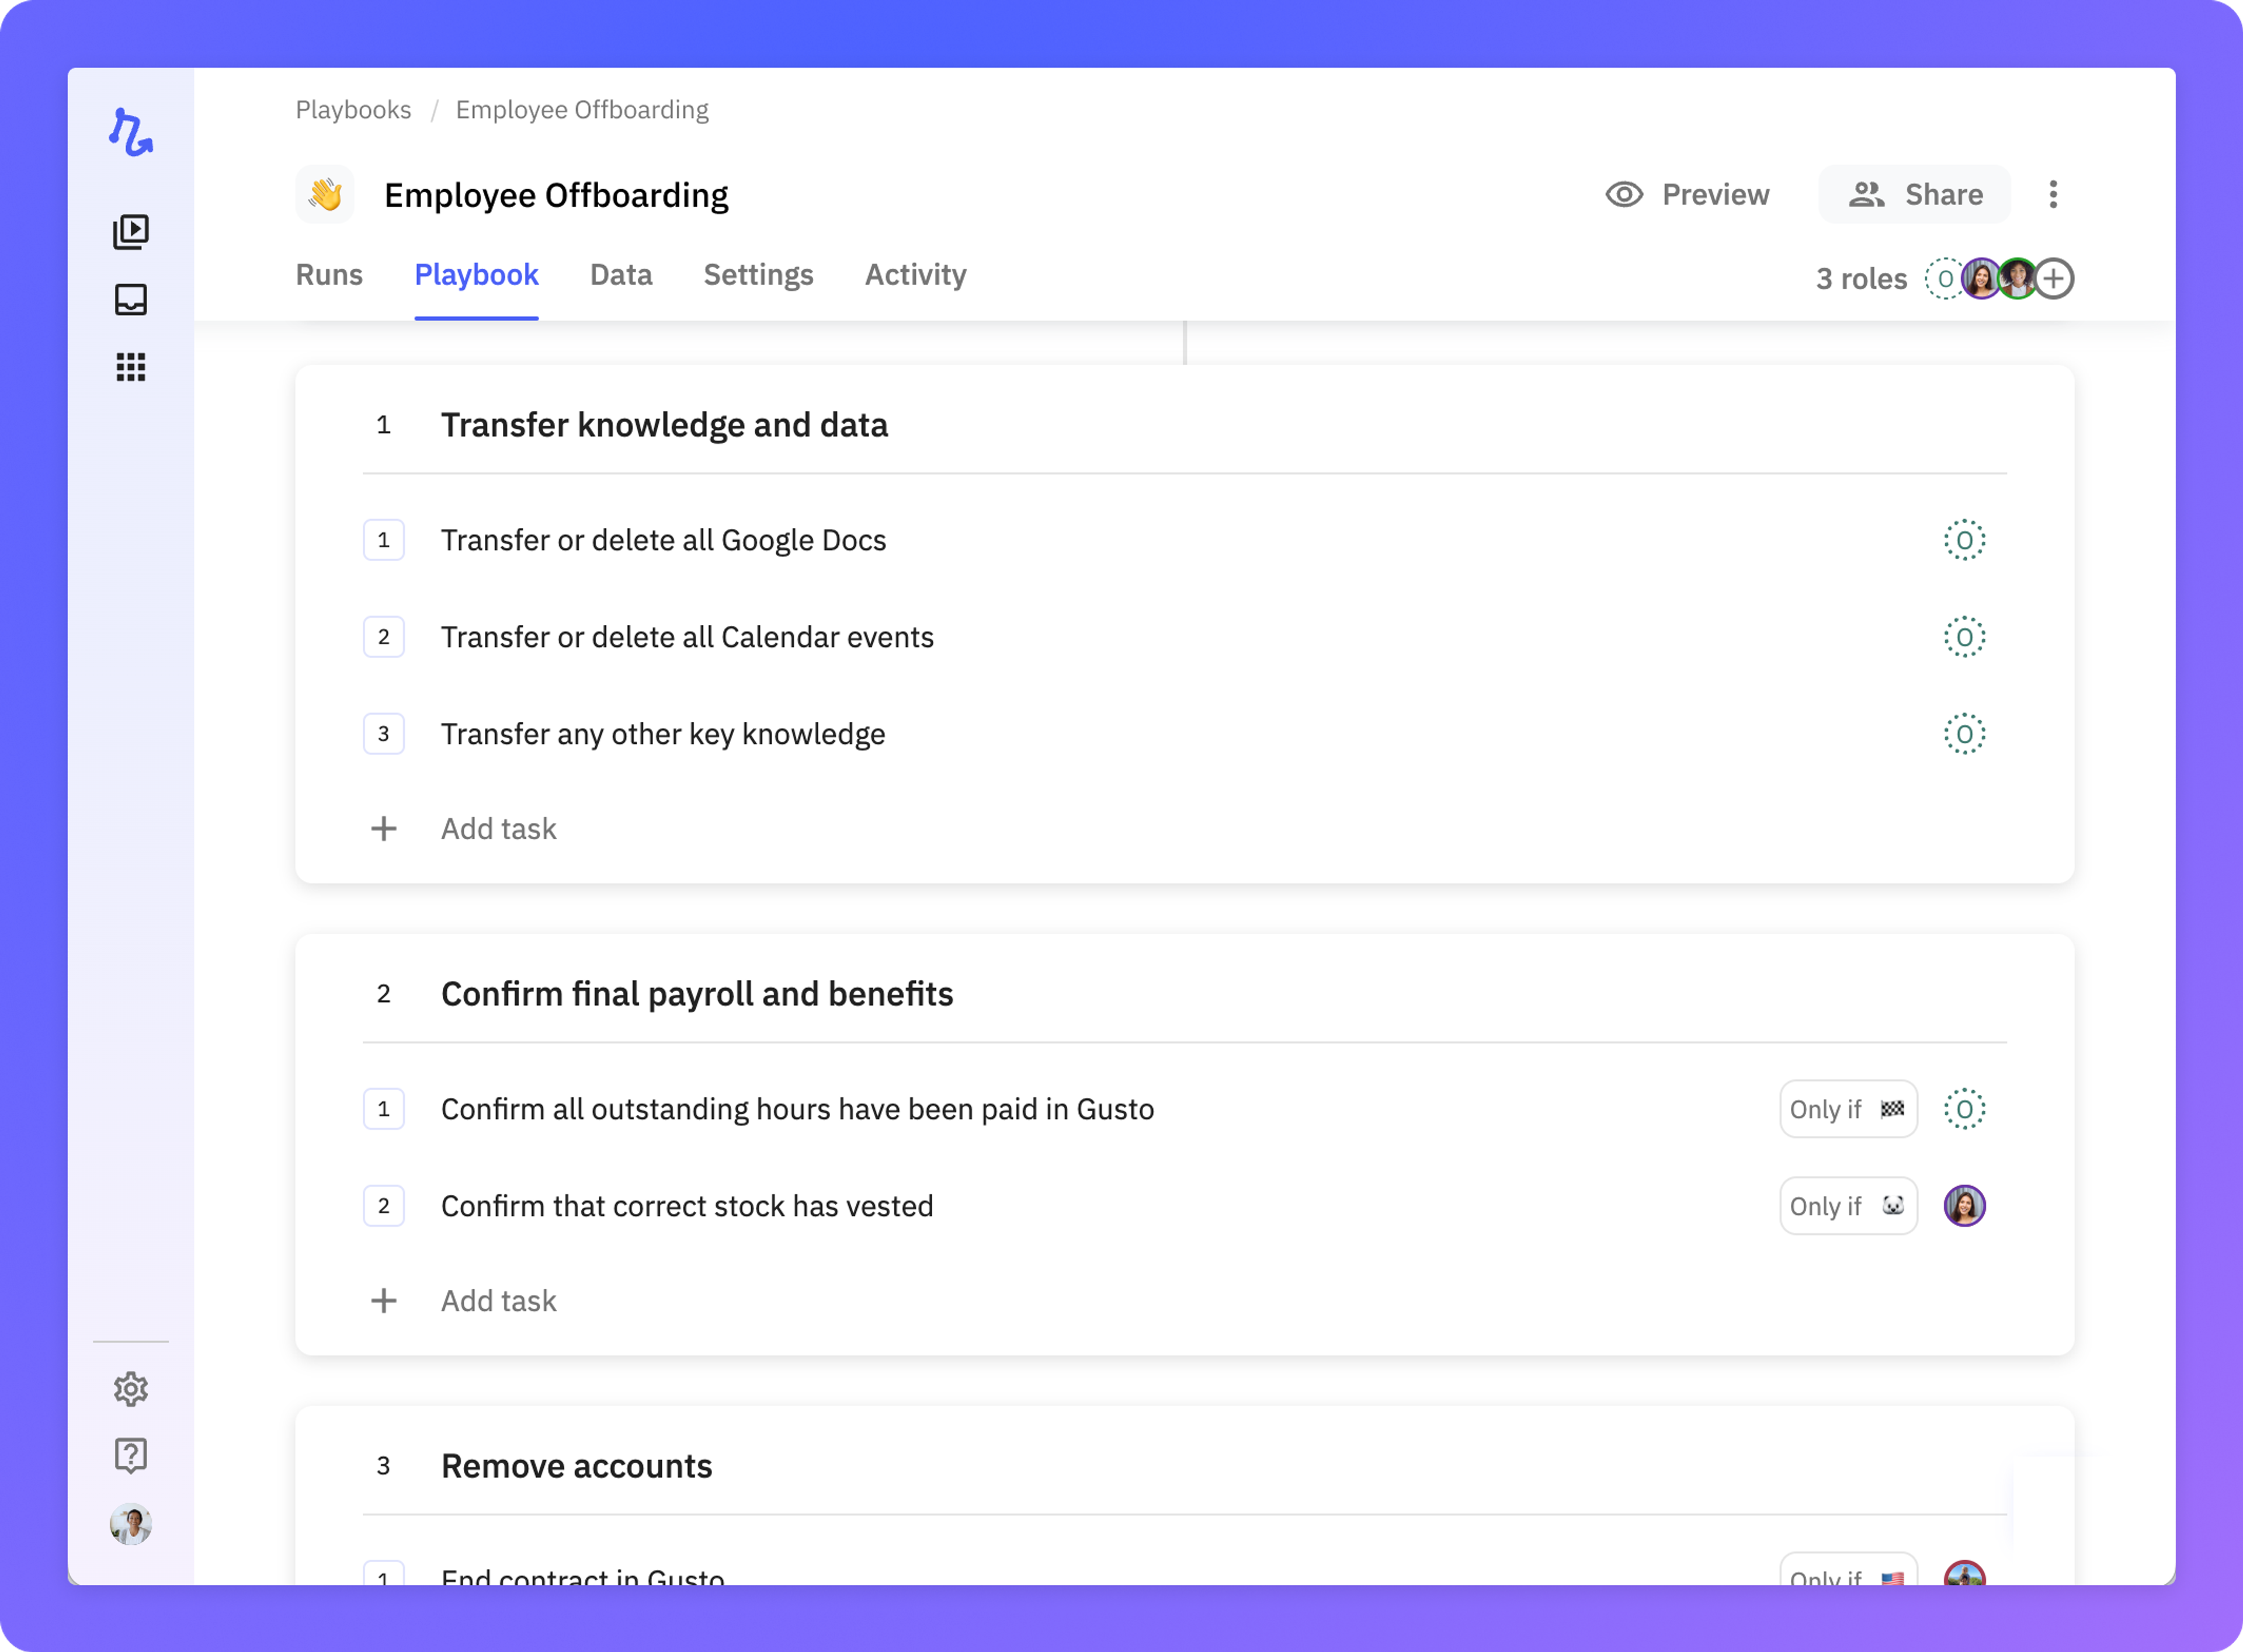2243x1652 pixels.
Task: Open the runs icon in sidebar
Action: 131,232
